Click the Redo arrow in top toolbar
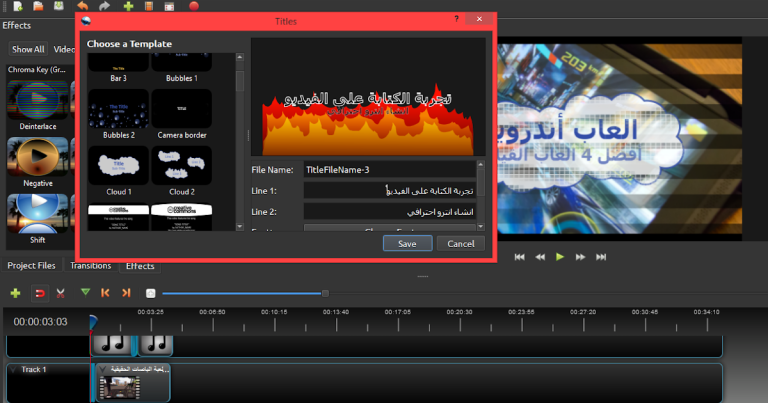Screen dimensions: 768x403 pos(104,6)
